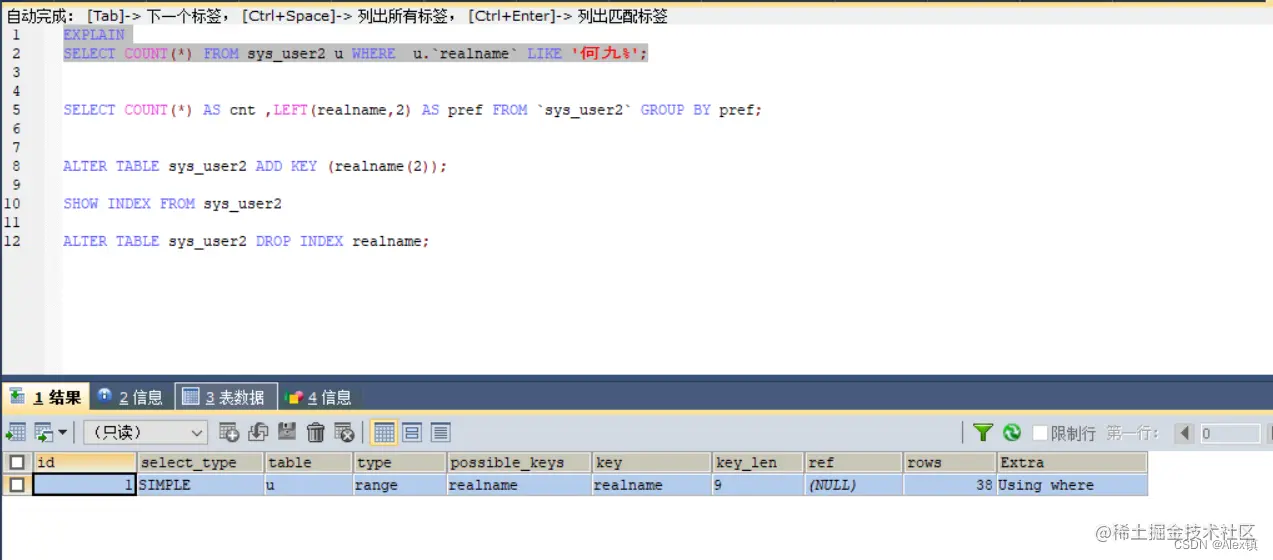
Task: Open the 4 信息 tab
Action: click(319, 397)
